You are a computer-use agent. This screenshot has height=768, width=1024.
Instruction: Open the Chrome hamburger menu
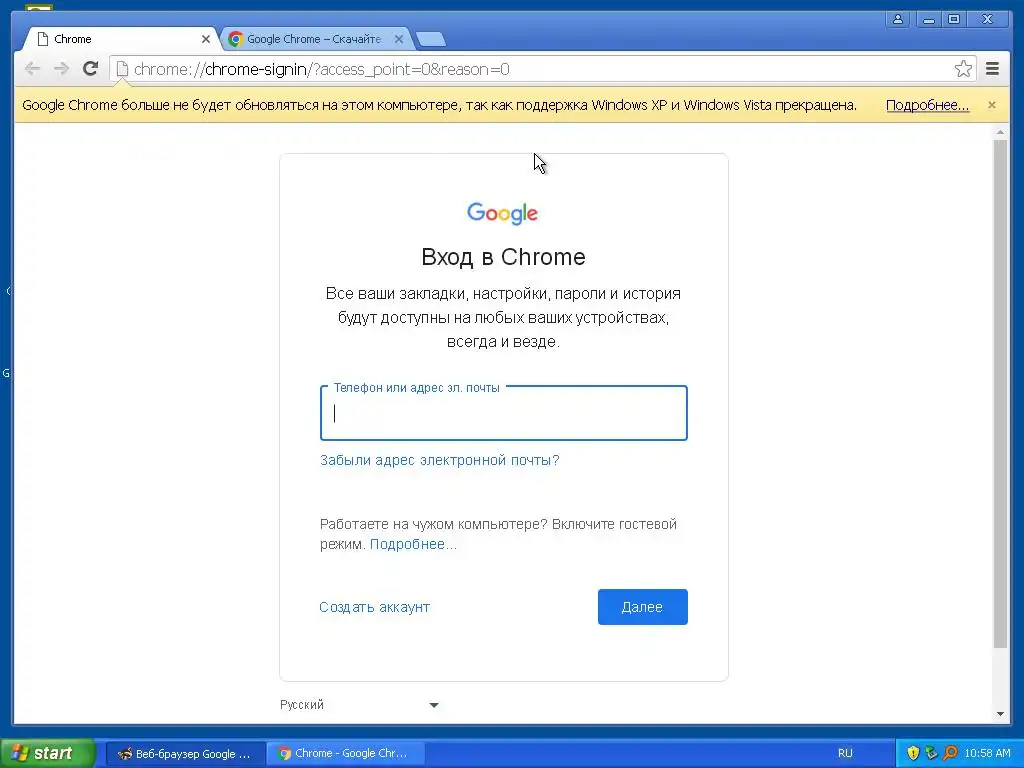click(x=993, y=69)
